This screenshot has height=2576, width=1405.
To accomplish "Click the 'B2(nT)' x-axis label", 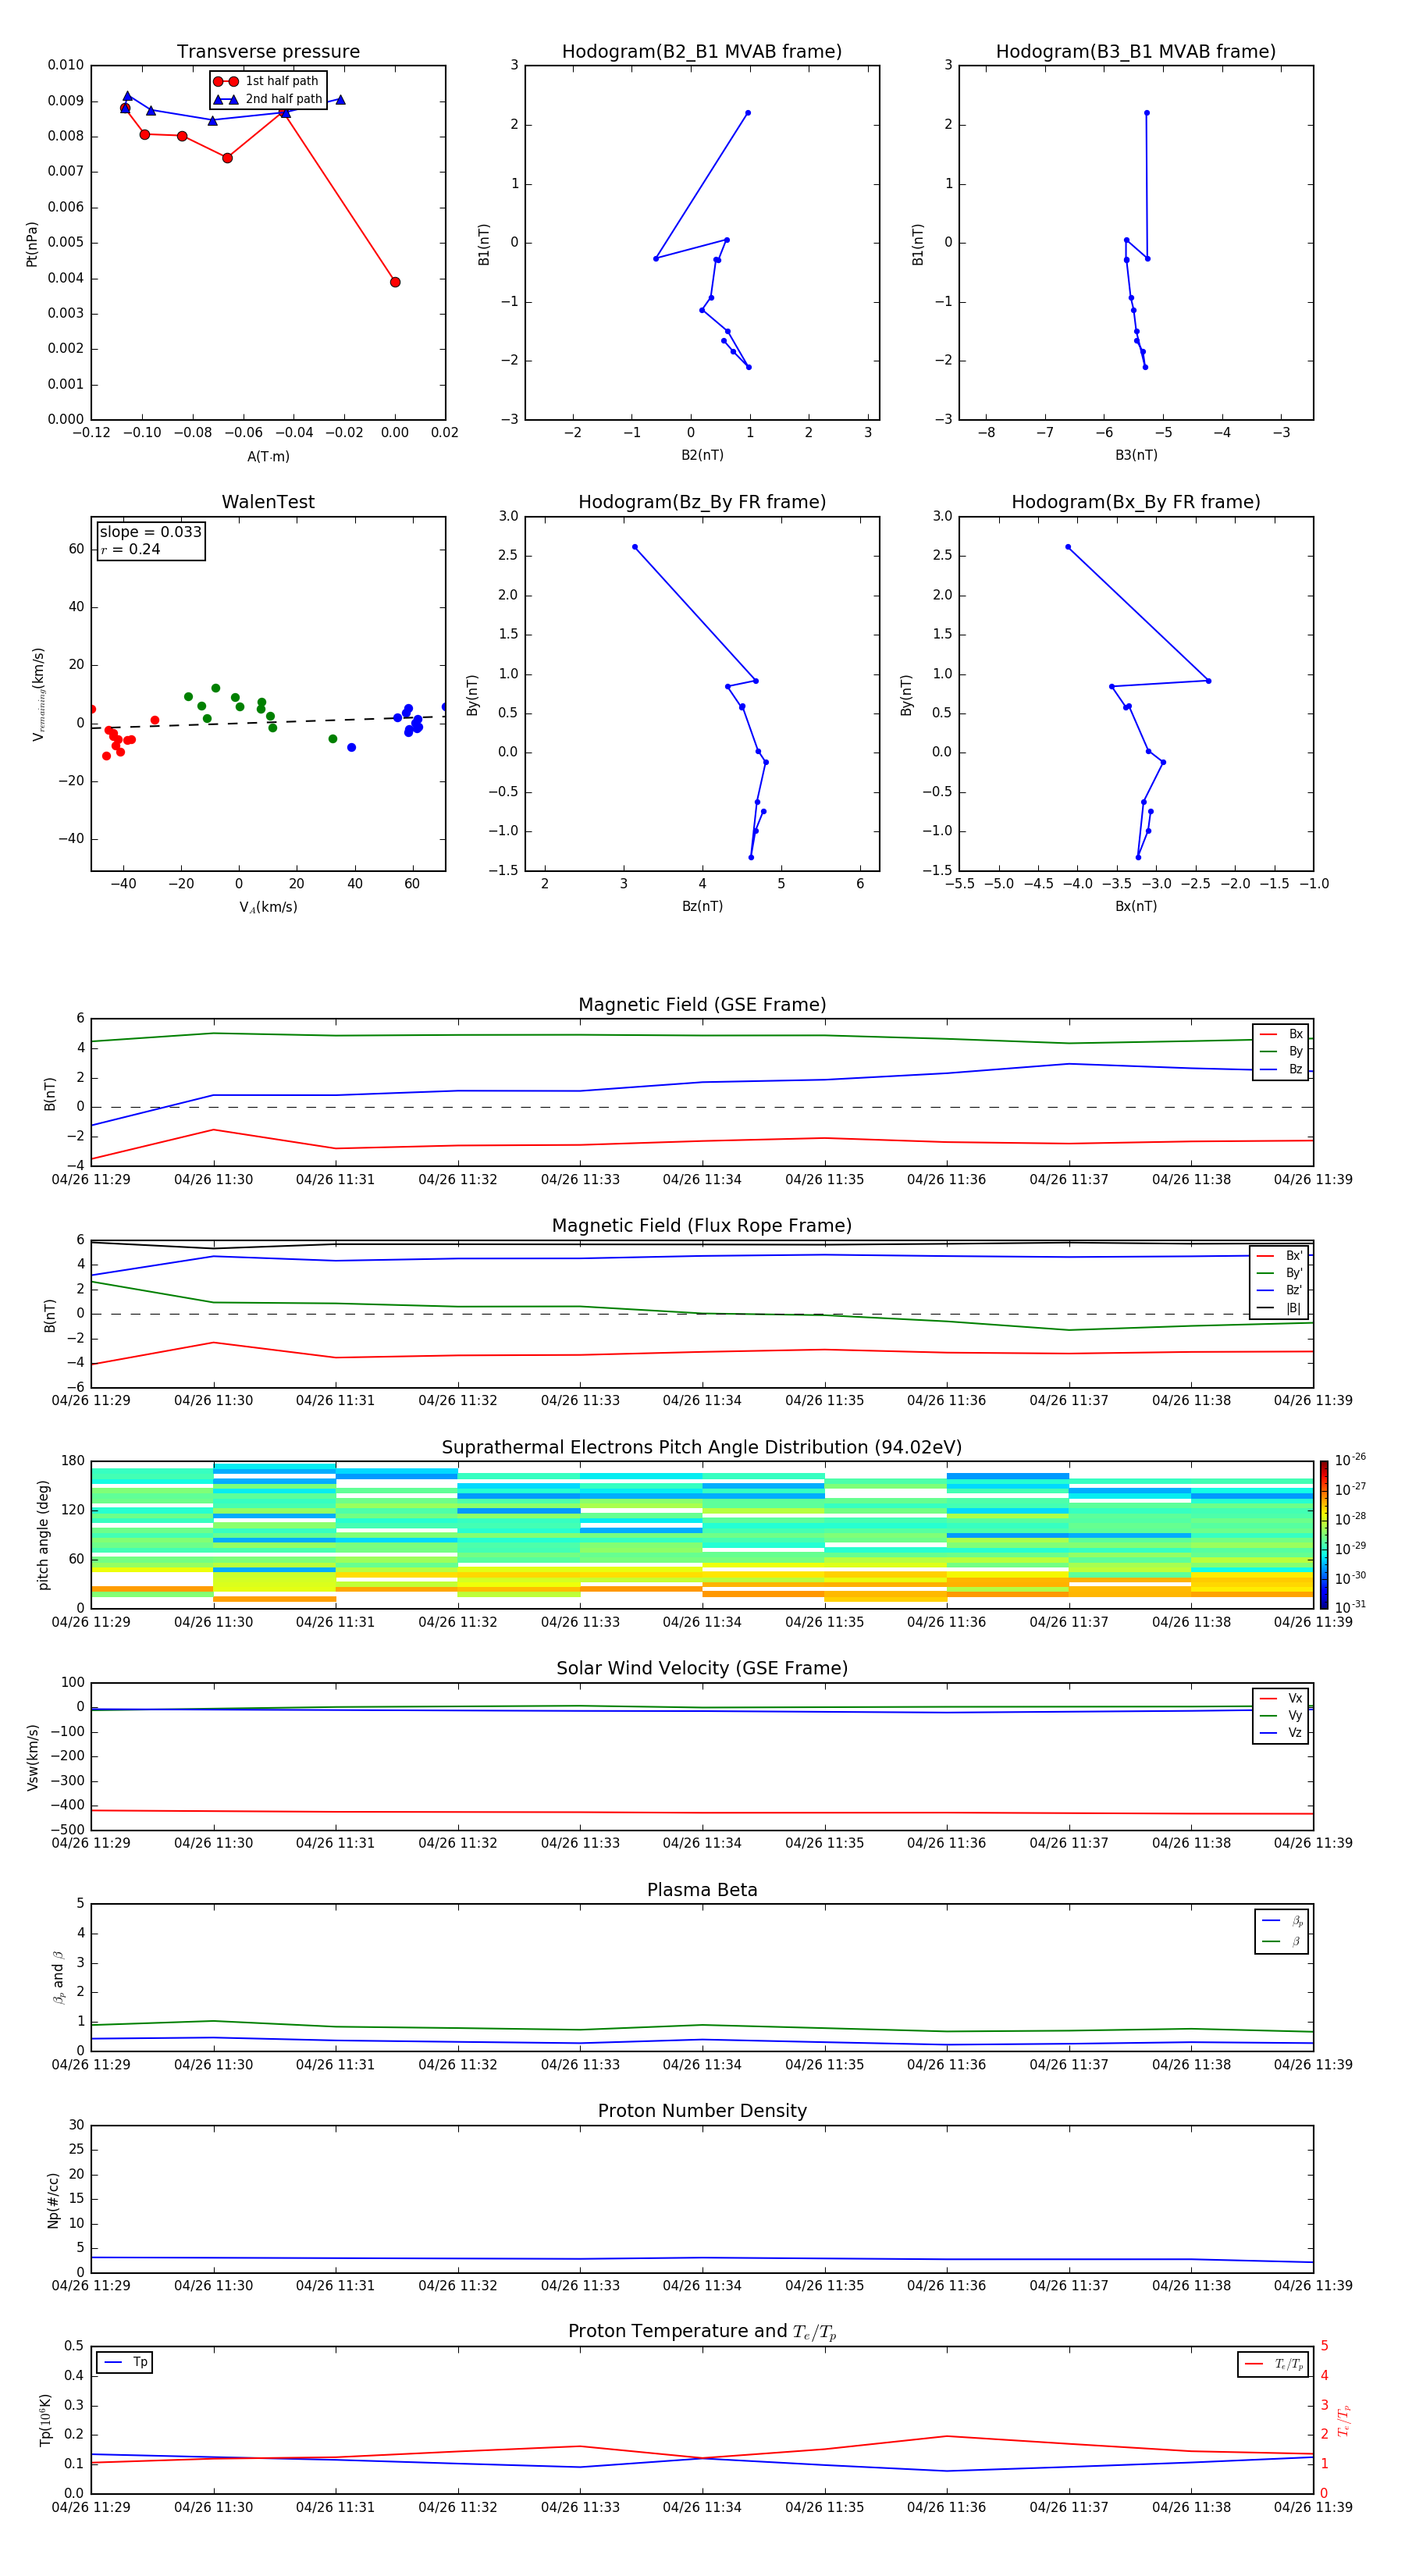I will (x=702, y=455).
